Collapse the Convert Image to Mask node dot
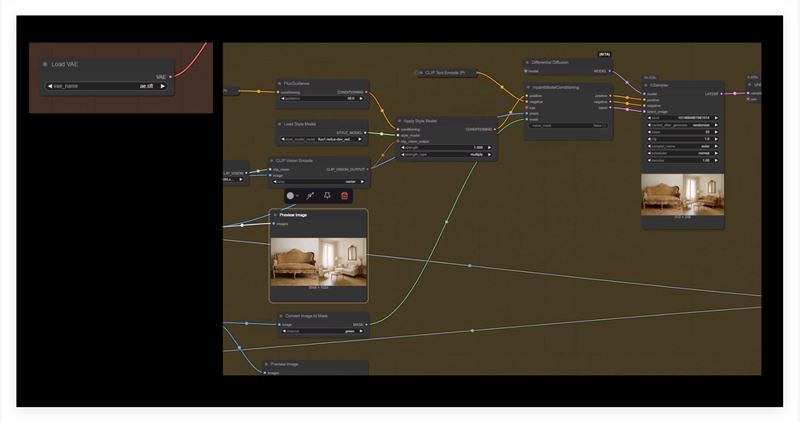The image size is (800, 422). pyautogui.click(x=281, y=316)
